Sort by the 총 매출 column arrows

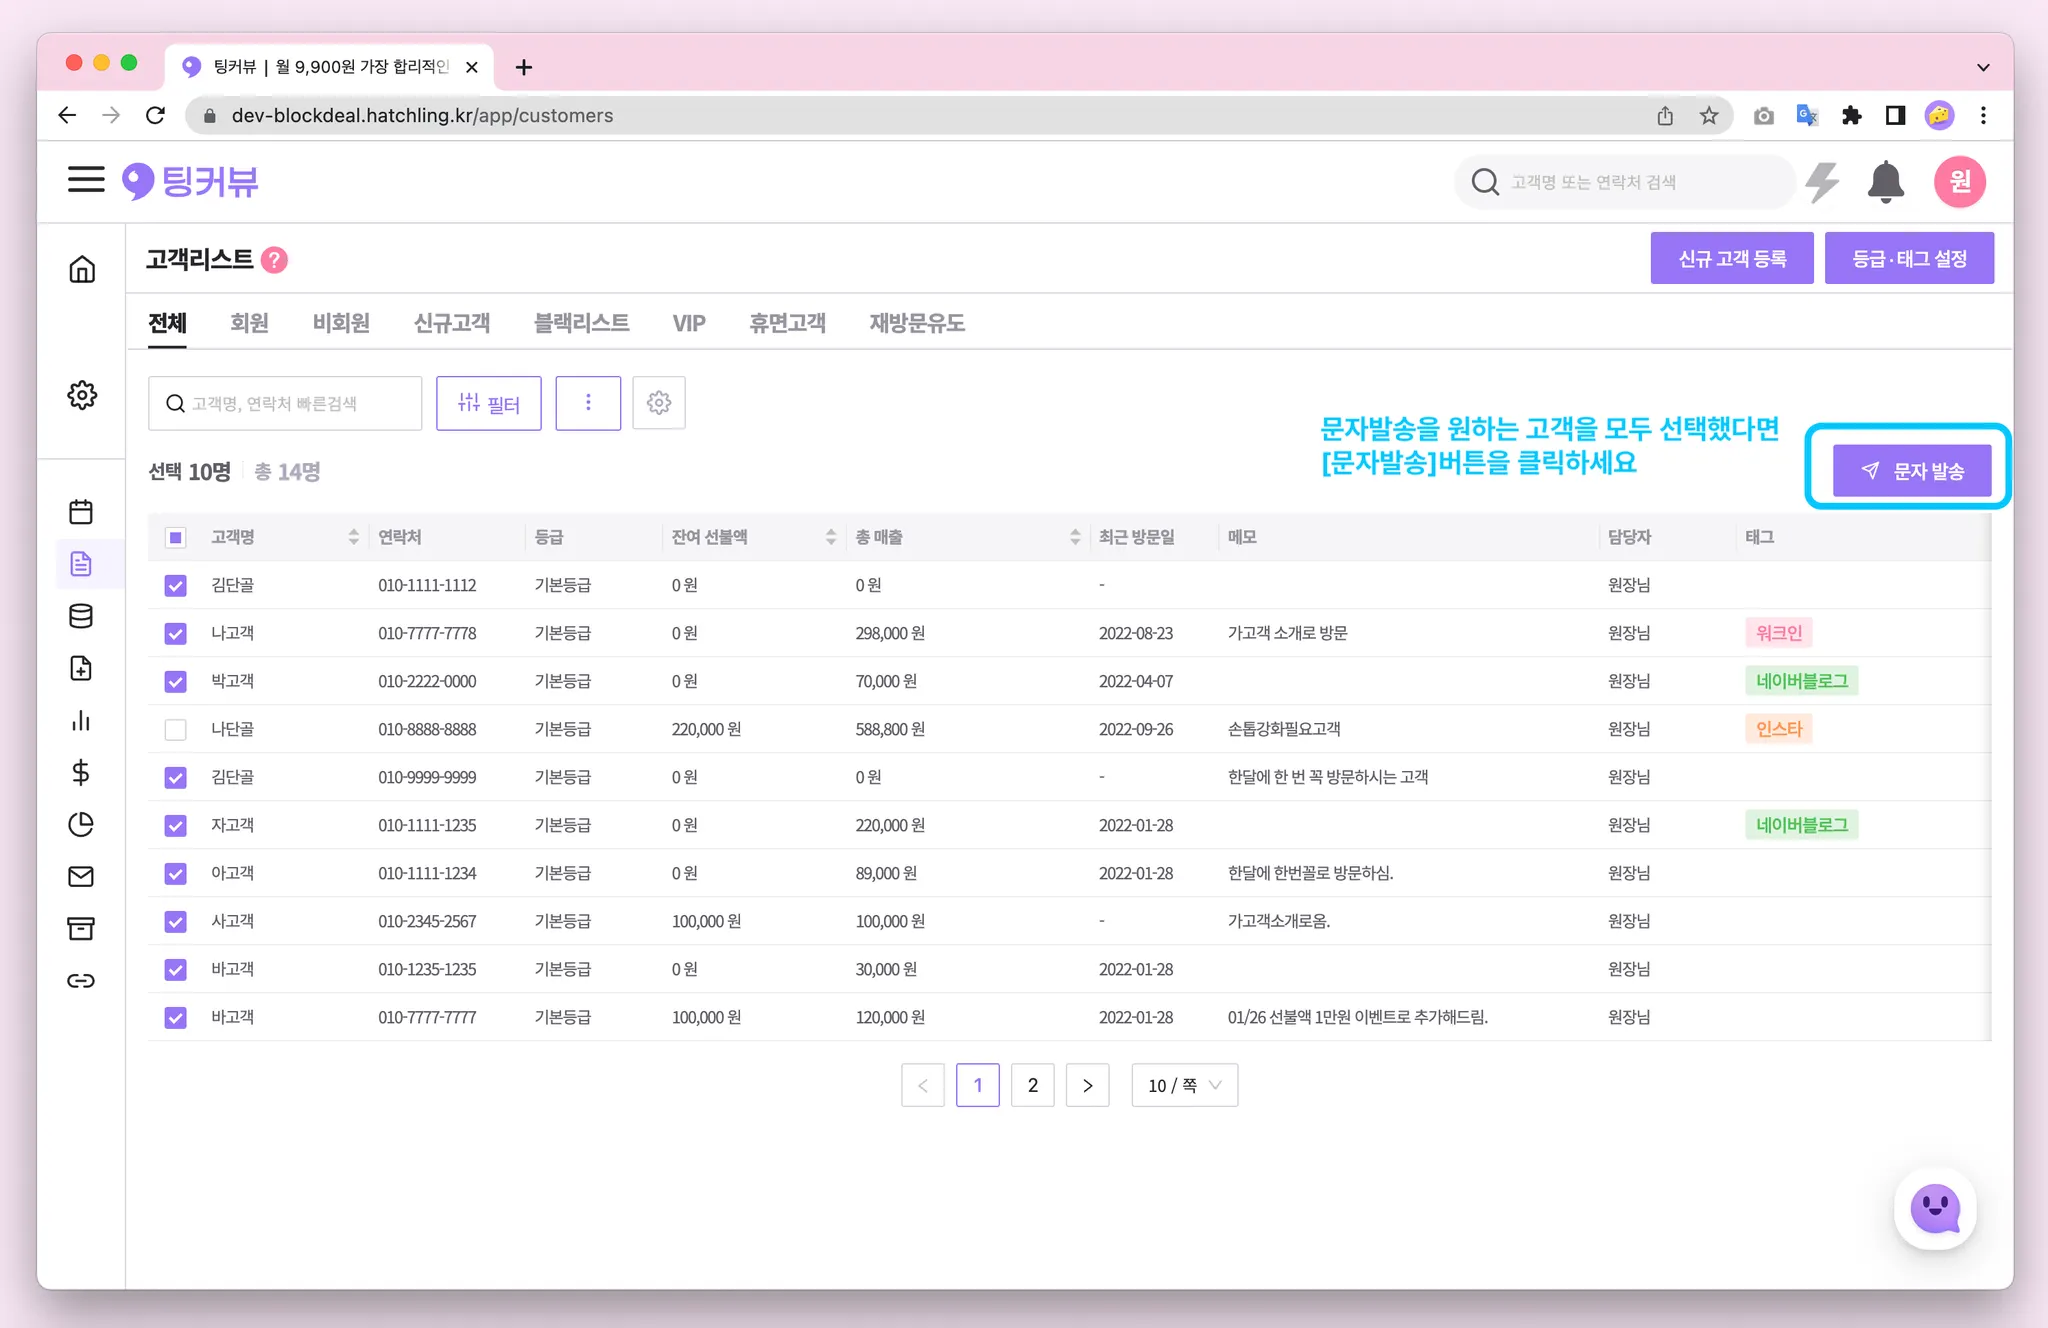pos(1074,537)
